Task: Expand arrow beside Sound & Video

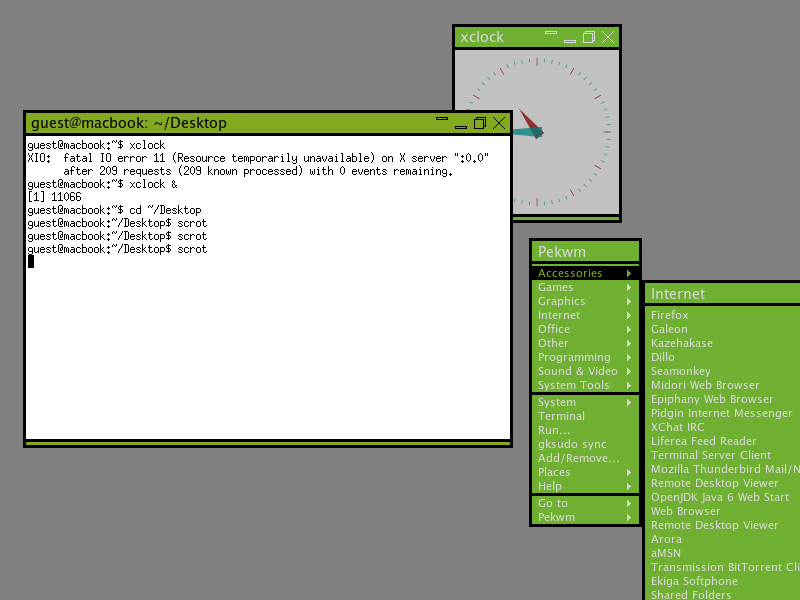Action: [629, 371]
